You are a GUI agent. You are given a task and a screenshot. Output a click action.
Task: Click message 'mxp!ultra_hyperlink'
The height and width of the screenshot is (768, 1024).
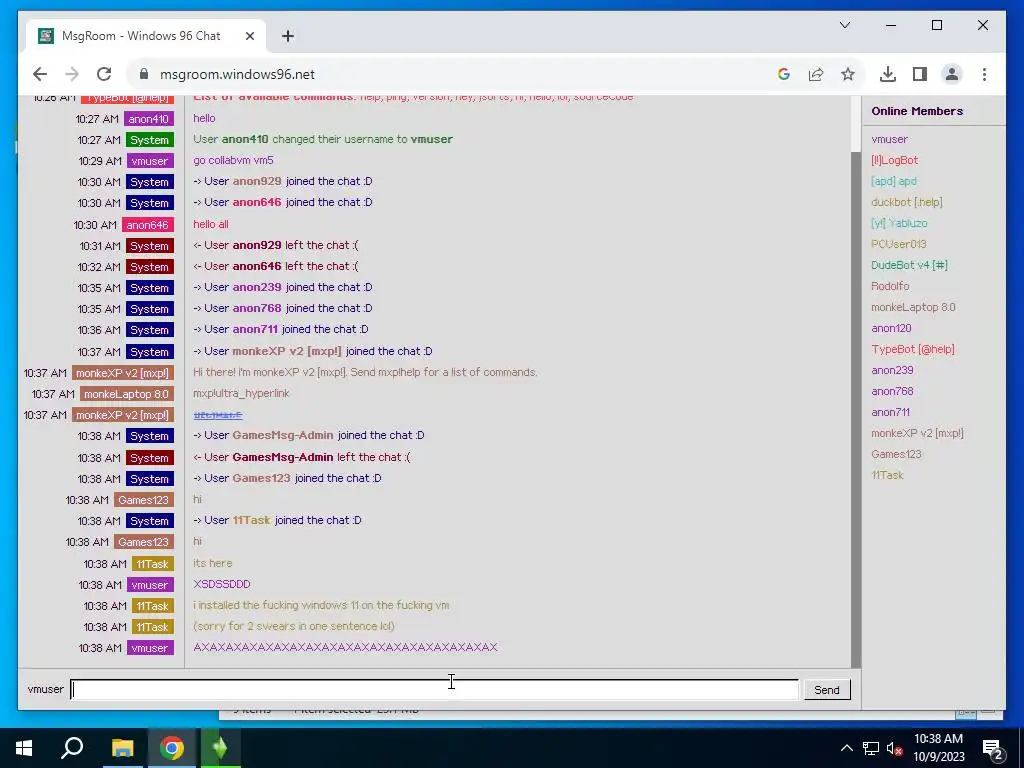tap(241, 393)
